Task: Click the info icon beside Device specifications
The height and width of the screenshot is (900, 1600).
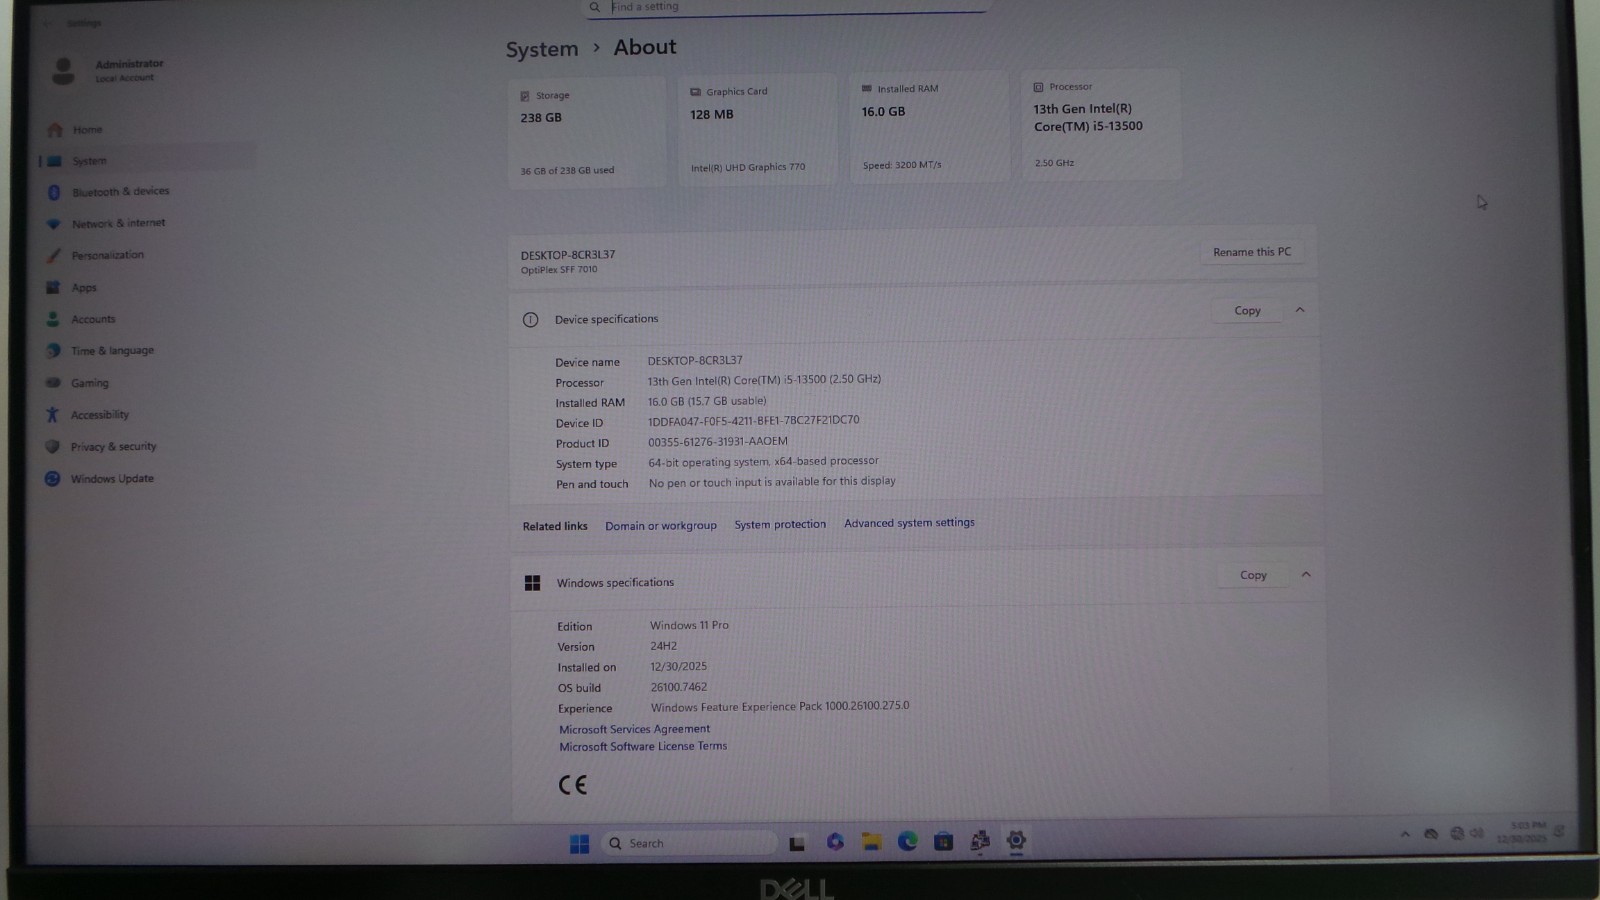Action: pos(530,320)
